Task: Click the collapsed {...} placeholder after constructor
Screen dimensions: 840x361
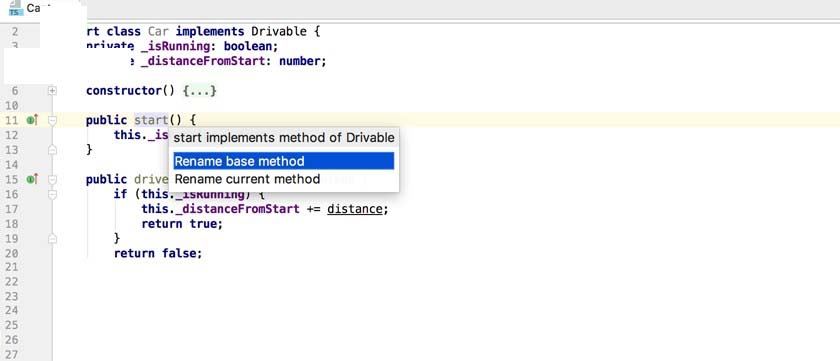Action: pos(199,91)
